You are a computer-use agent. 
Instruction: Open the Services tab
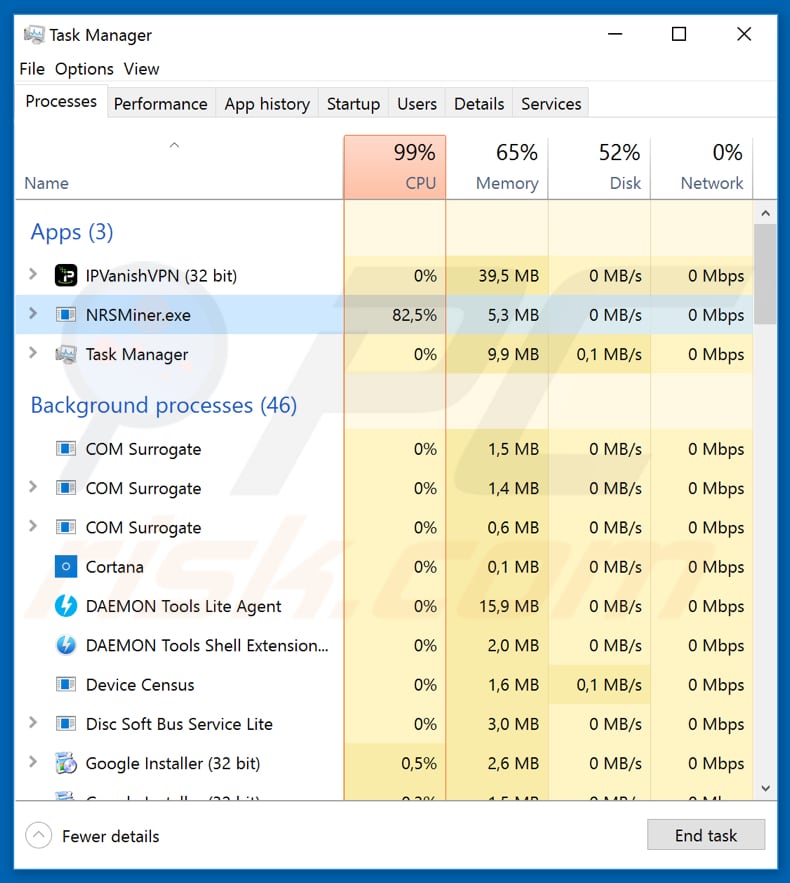point(551,104)
